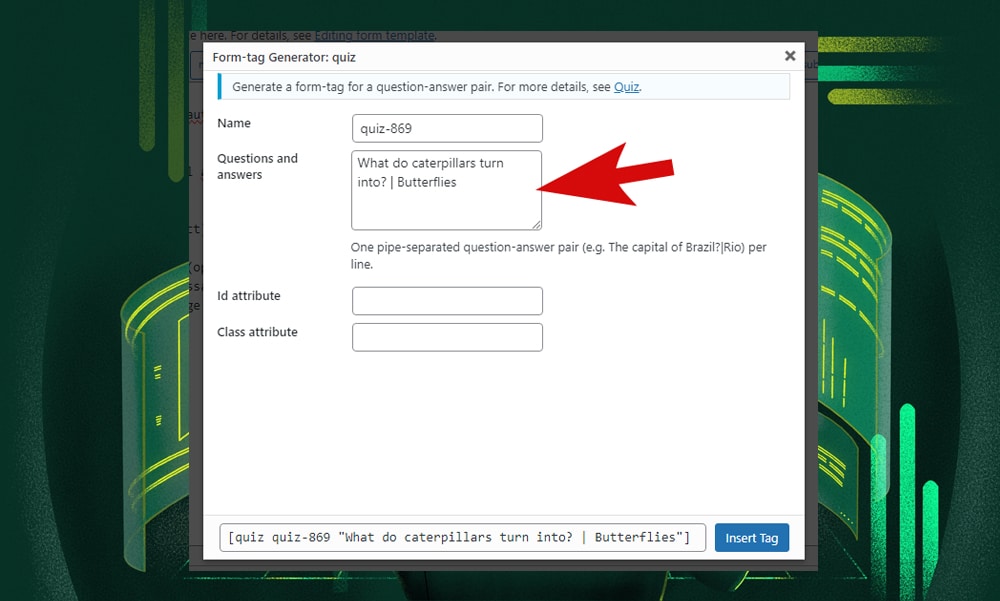Click the Questions and answers label
Image resolution: width=1000 pixels, height=601 pixels.
257,166
